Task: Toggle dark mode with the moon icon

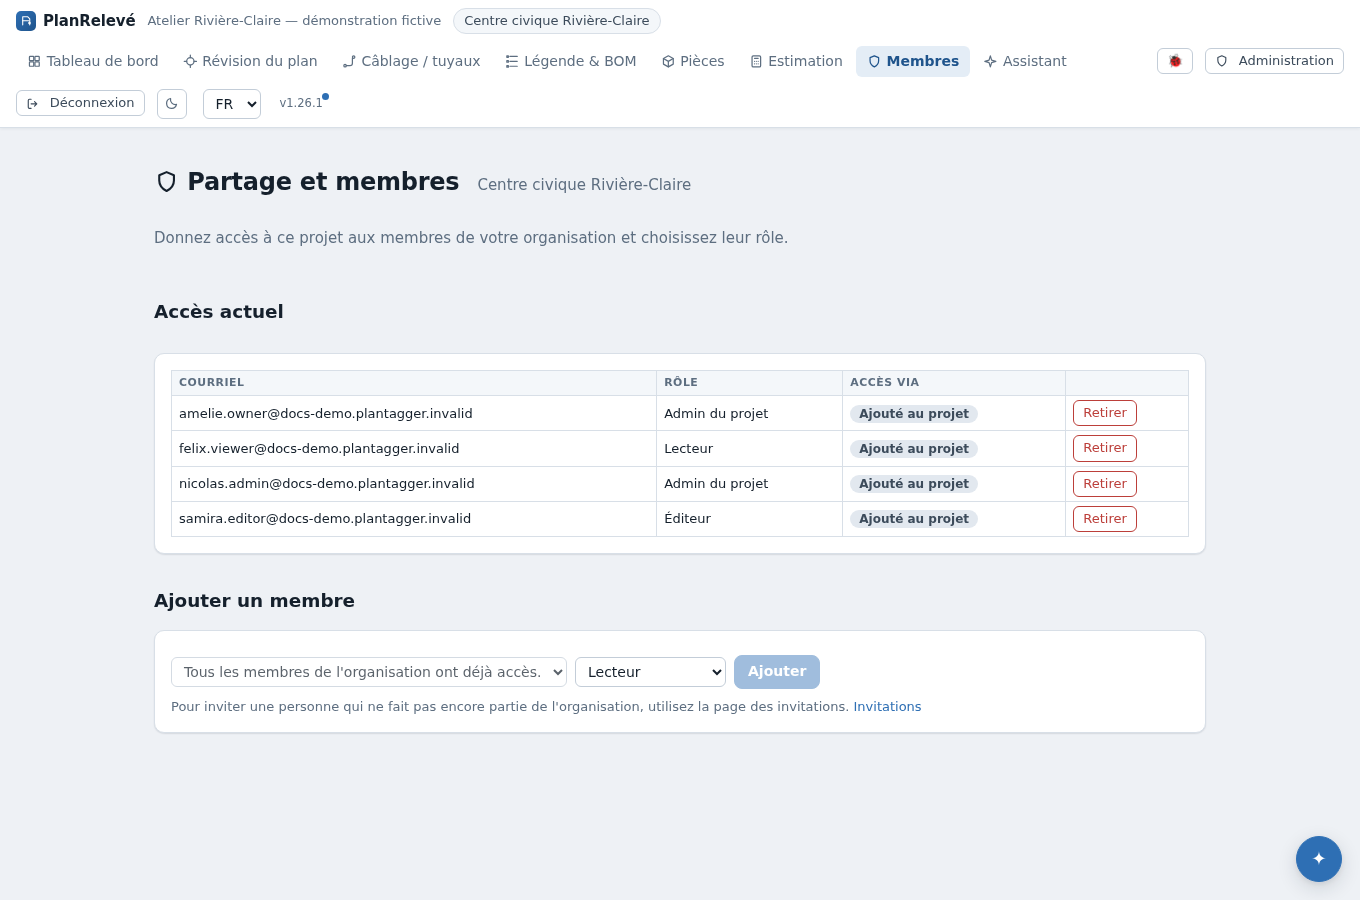Action: pos(172,104)
